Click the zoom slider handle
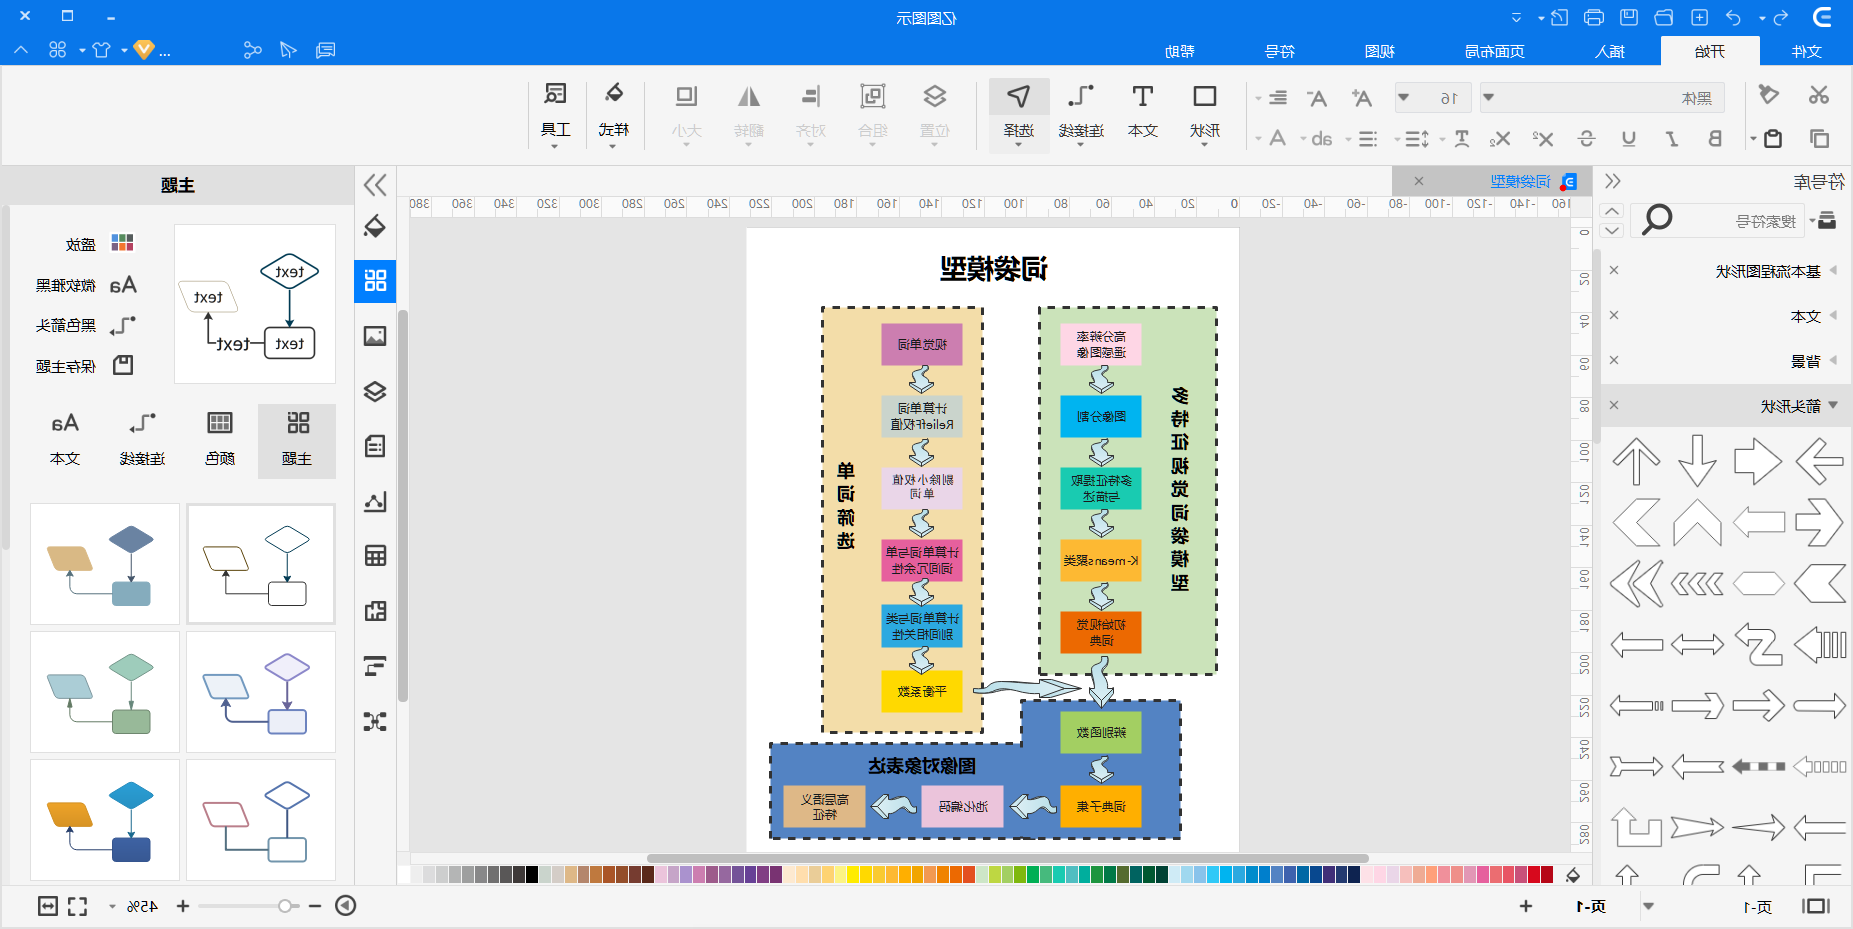1853x929 pixels. [x=285, y=906]
